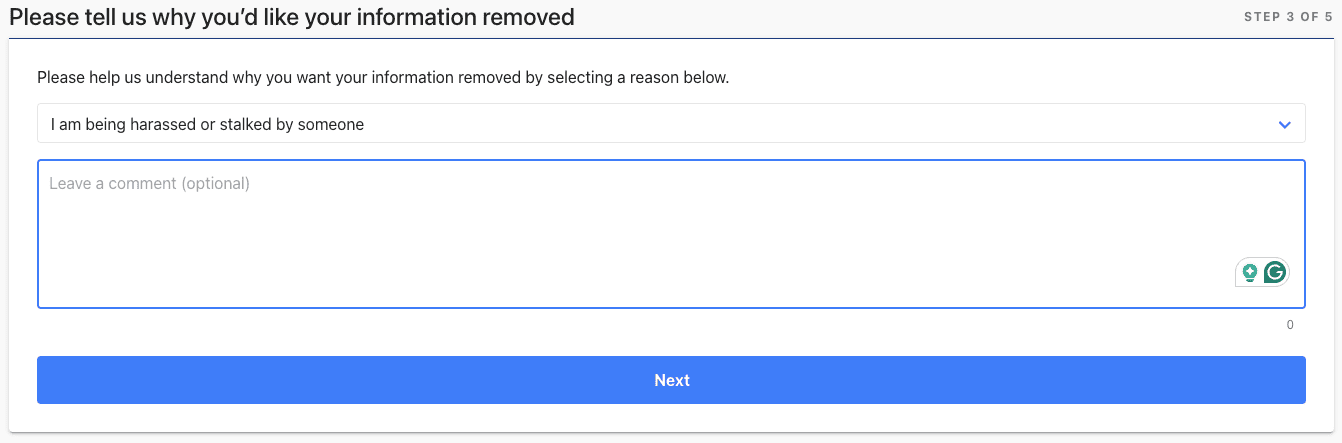Screen dimensions: 1342x443
Task: Click the Grammarly lightbulb suggestions icon
Action: [x=1249, y=272]
